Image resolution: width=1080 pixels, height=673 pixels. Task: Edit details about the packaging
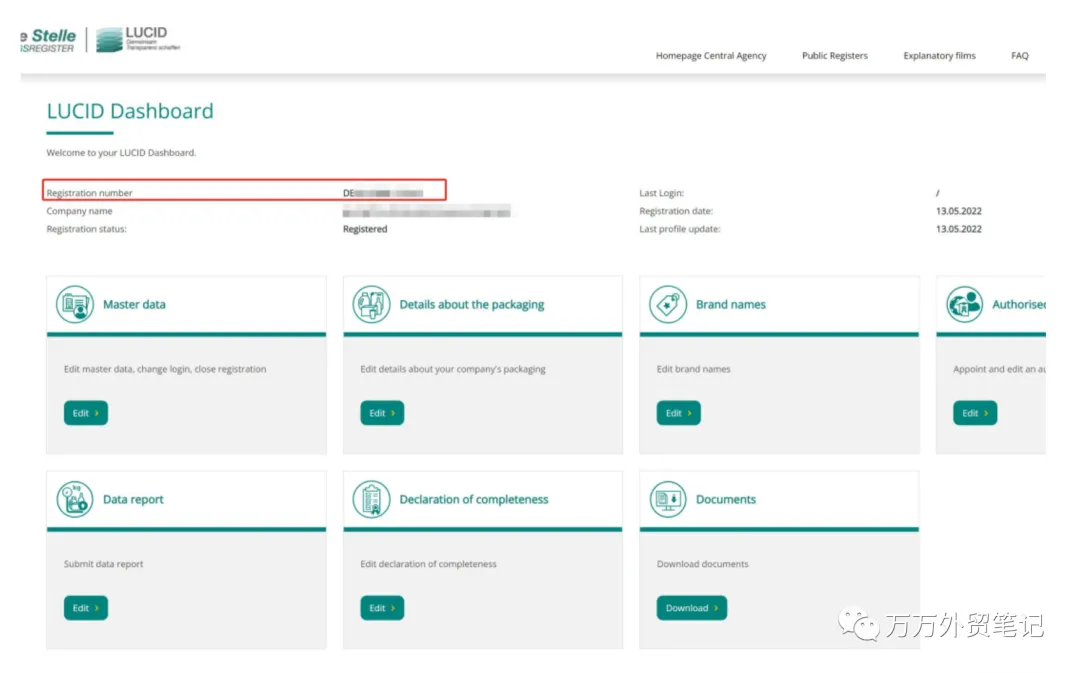[382, 413]
